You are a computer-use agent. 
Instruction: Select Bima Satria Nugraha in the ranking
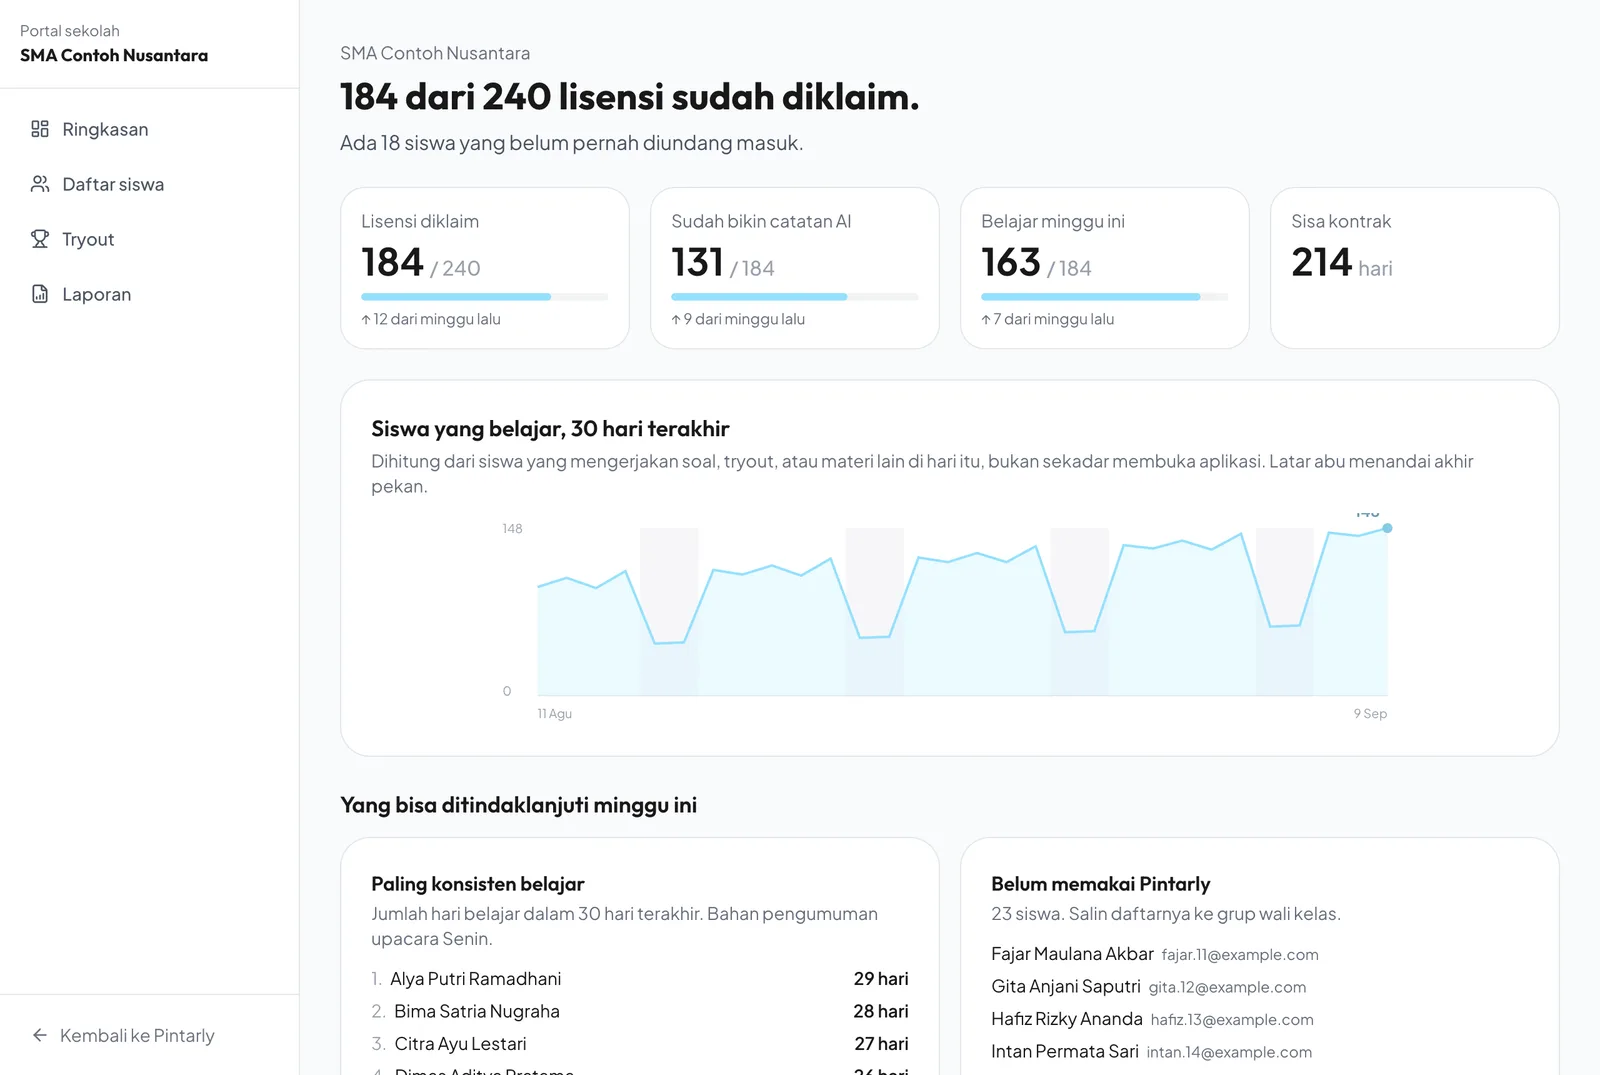pos(477,1011)
